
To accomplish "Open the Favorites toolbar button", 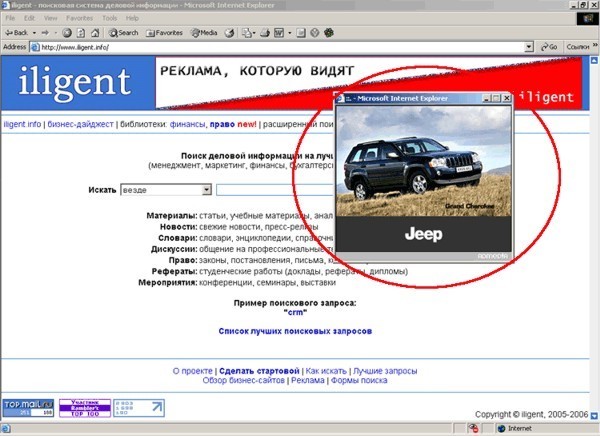I will [x=164, y=33].
